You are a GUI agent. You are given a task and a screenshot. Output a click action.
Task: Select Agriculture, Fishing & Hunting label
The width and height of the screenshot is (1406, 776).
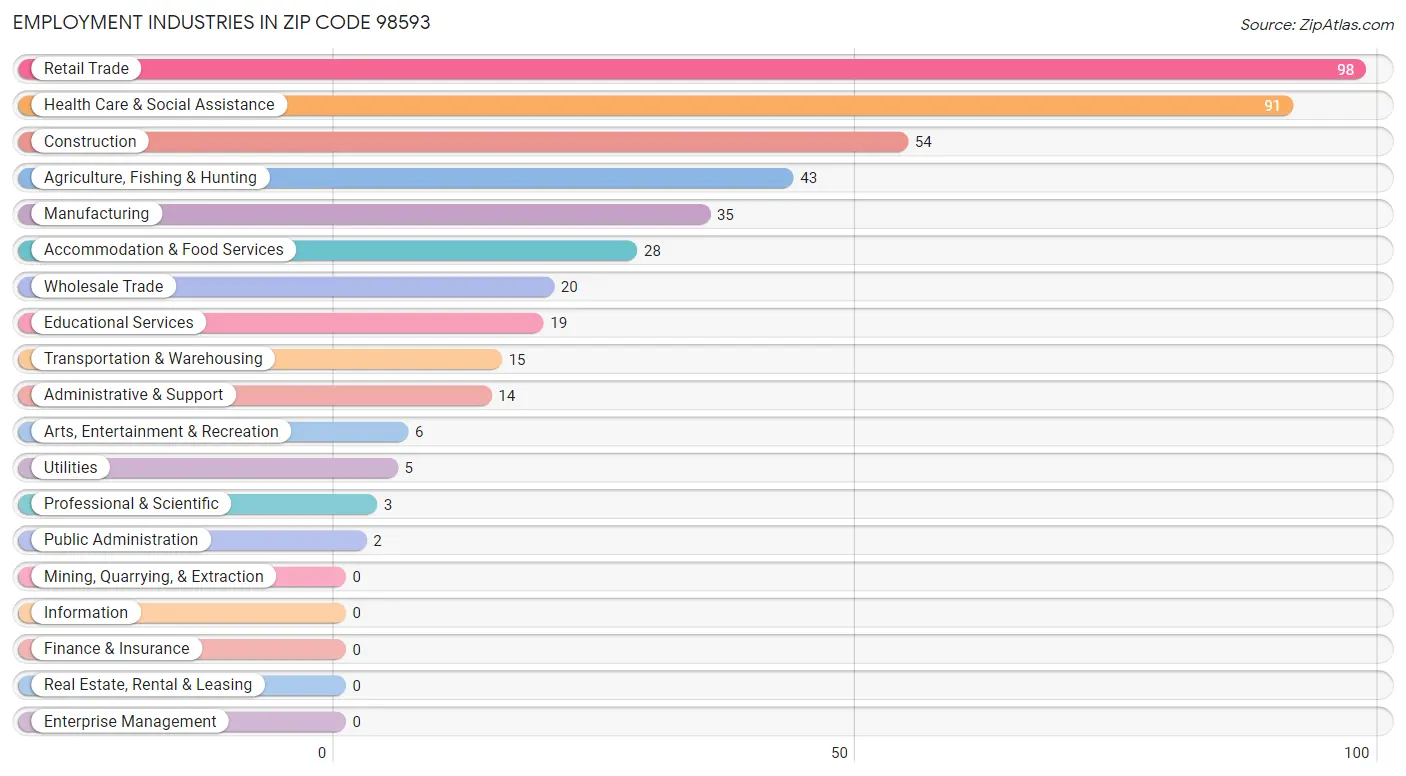pos(150,178)
